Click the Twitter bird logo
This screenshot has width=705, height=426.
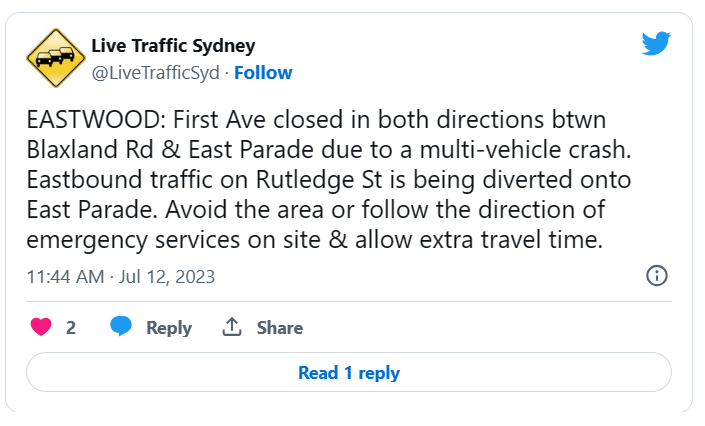pyautogui.click(x=656, y=43)
